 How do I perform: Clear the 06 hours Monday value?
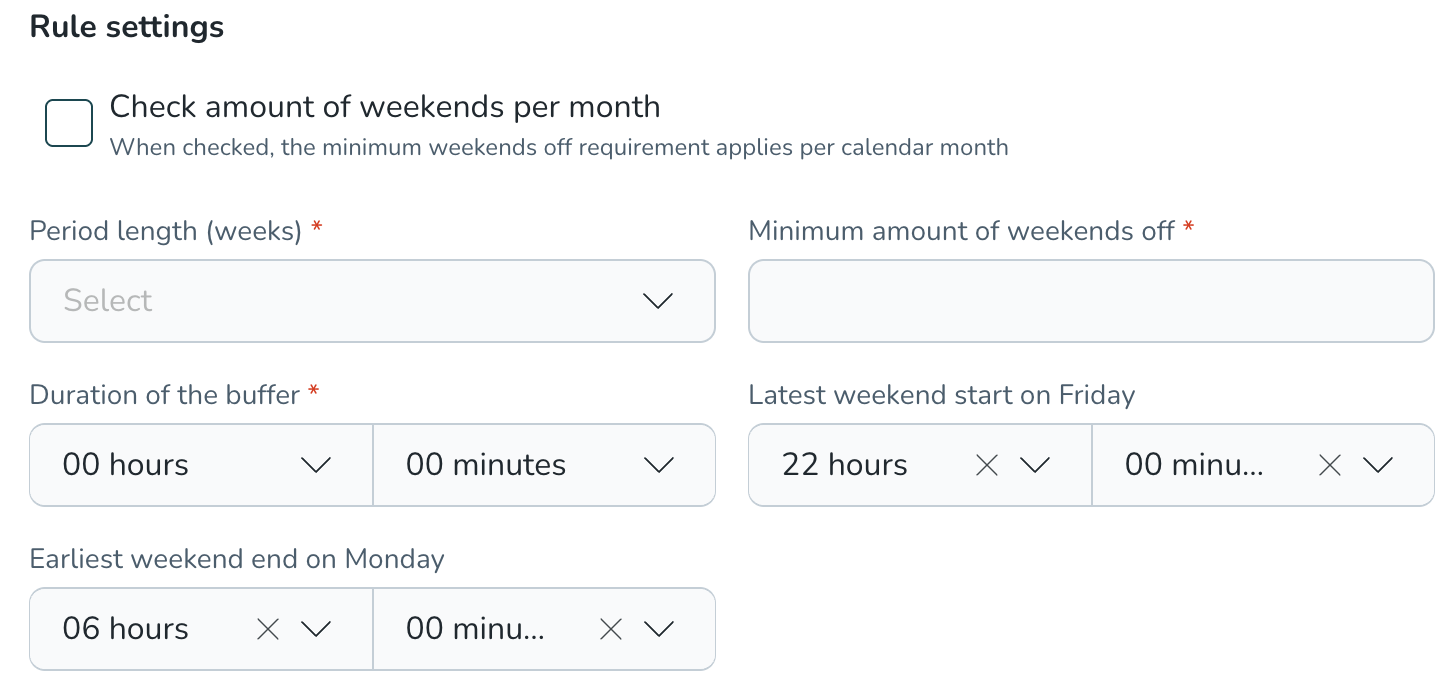point(268,629)
